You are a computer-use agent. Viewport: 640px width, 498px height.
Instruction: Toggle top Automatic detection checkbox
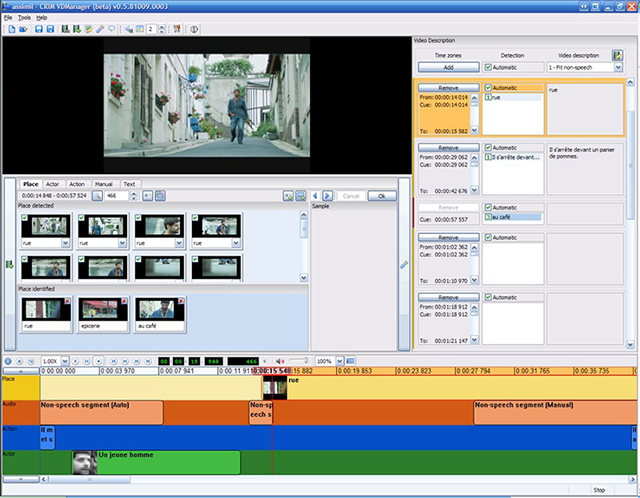488,67
